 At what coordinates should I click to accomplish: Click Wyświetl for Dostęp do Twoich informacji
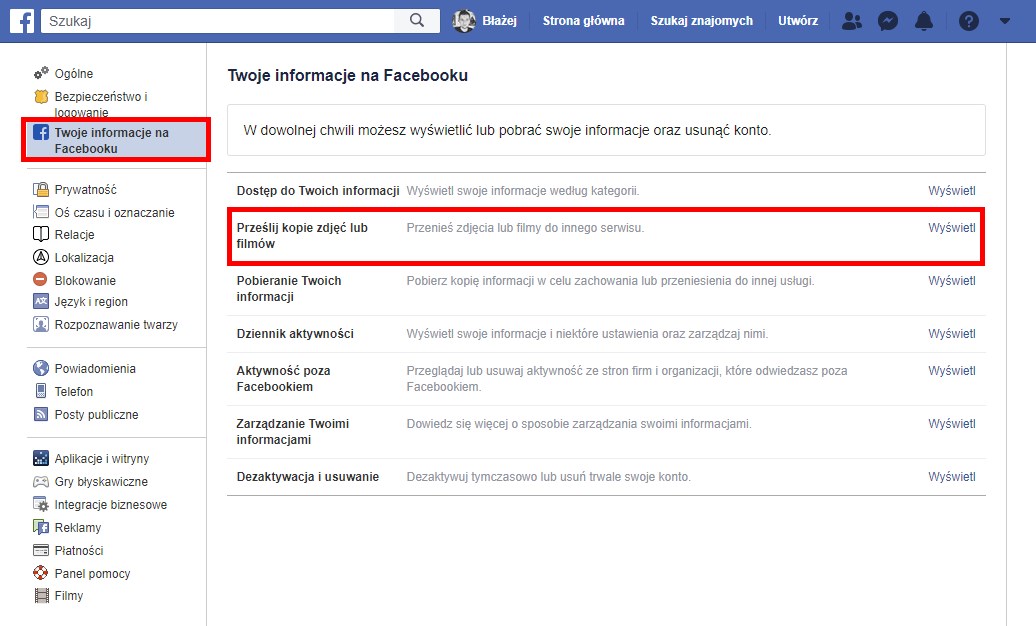click(951, 191)
